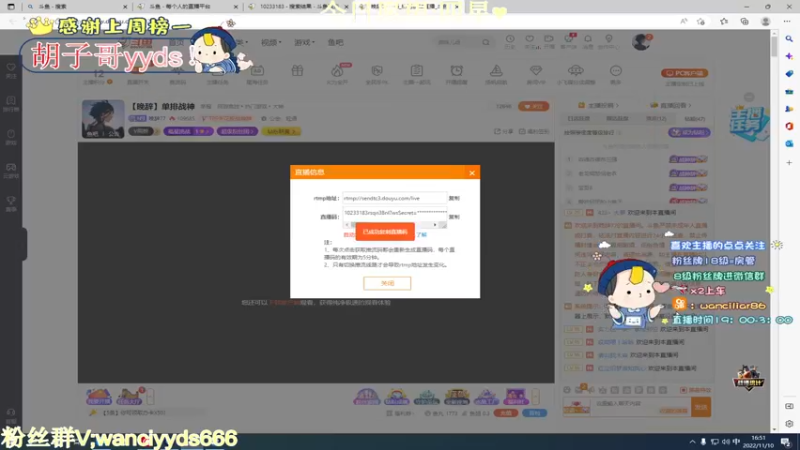Image resolution: width=800 pixels, height=450 pixels.
Task: Show hidden icons with the system tray chevron
Action: (x=692, y=441)
